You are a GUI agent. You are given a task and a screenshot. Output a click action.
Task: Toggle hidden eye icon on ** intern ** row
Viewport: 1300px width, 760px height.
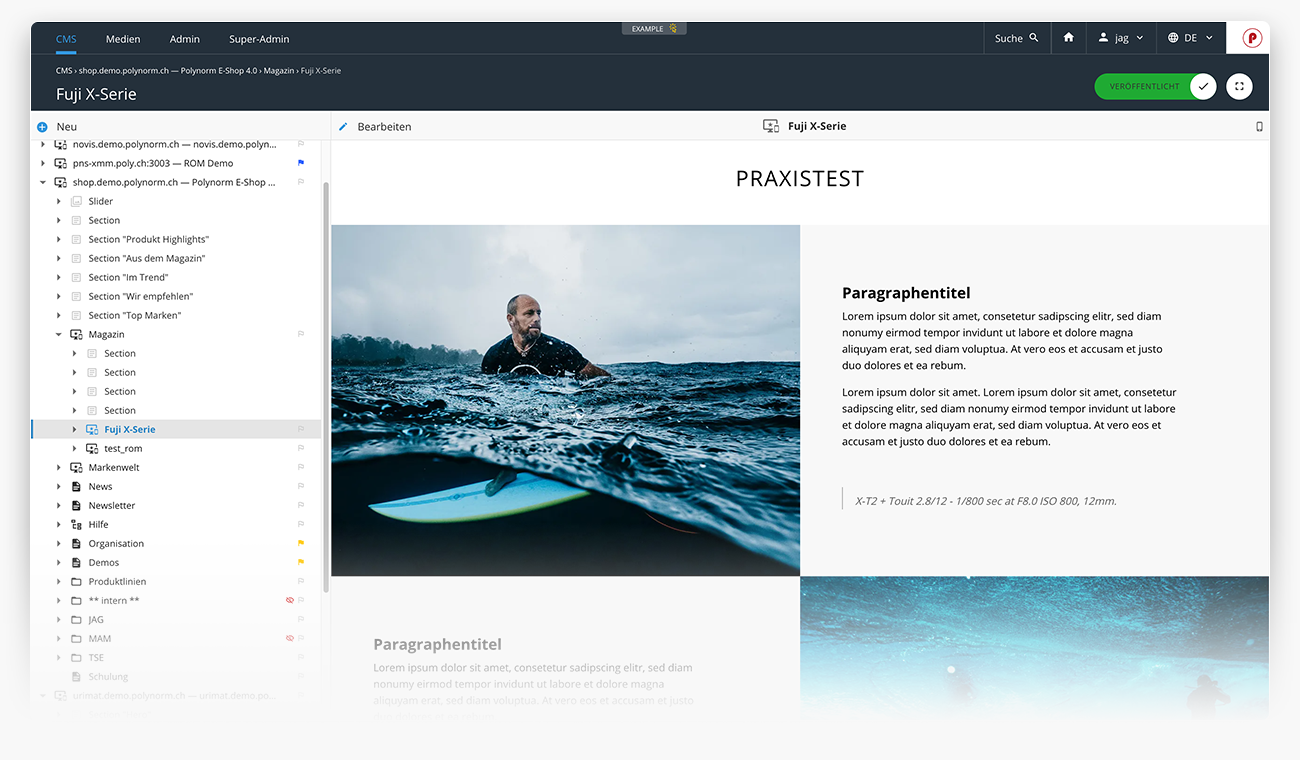pyautogui.click(x=289, y=600)
